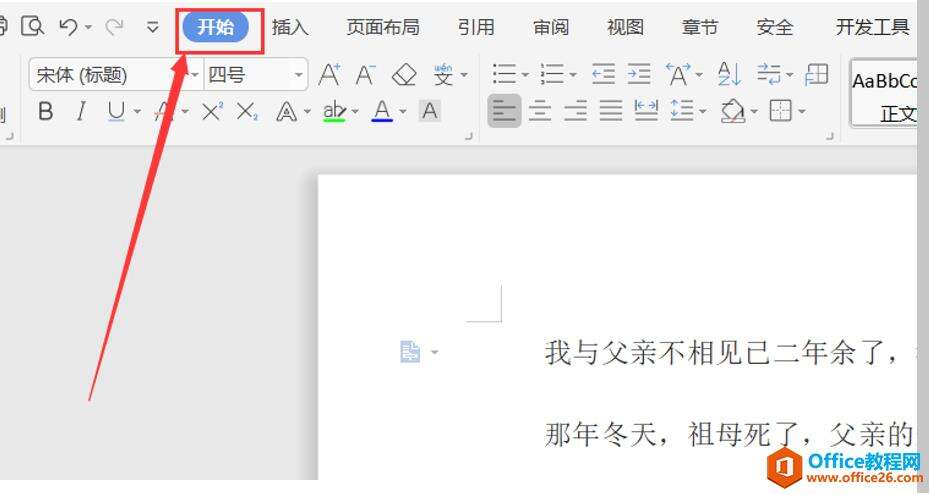
Task: Click the distributed alignment icon
Action: click(x=646, y=111)
